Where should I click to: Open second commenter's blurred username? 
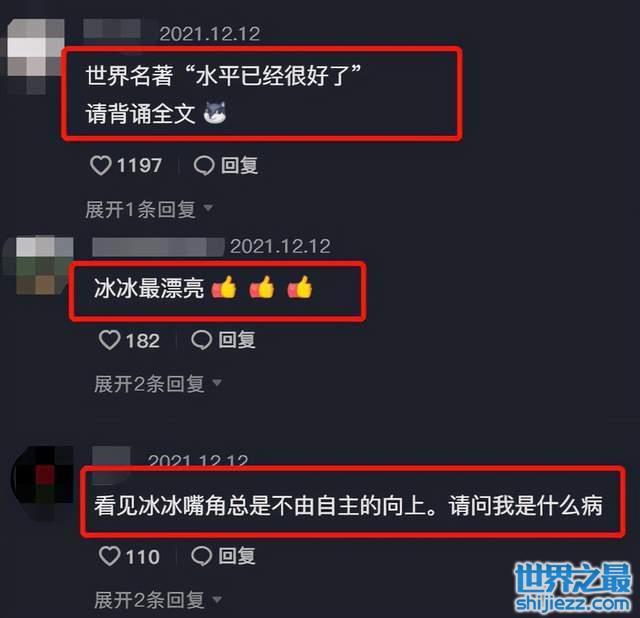point(158,247)
